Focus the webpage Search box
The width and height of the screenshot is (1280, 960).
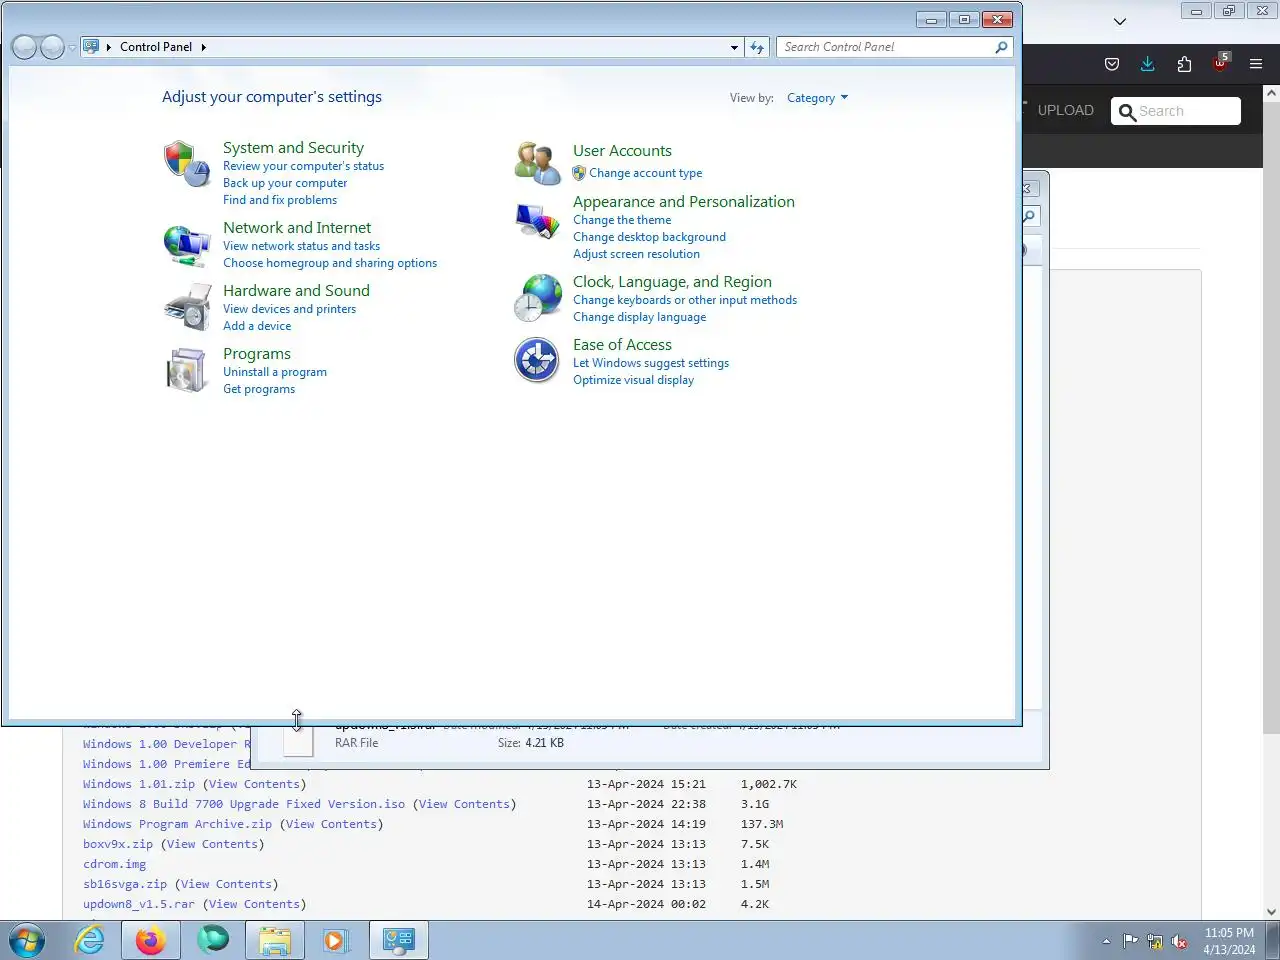click(1176, 111)
